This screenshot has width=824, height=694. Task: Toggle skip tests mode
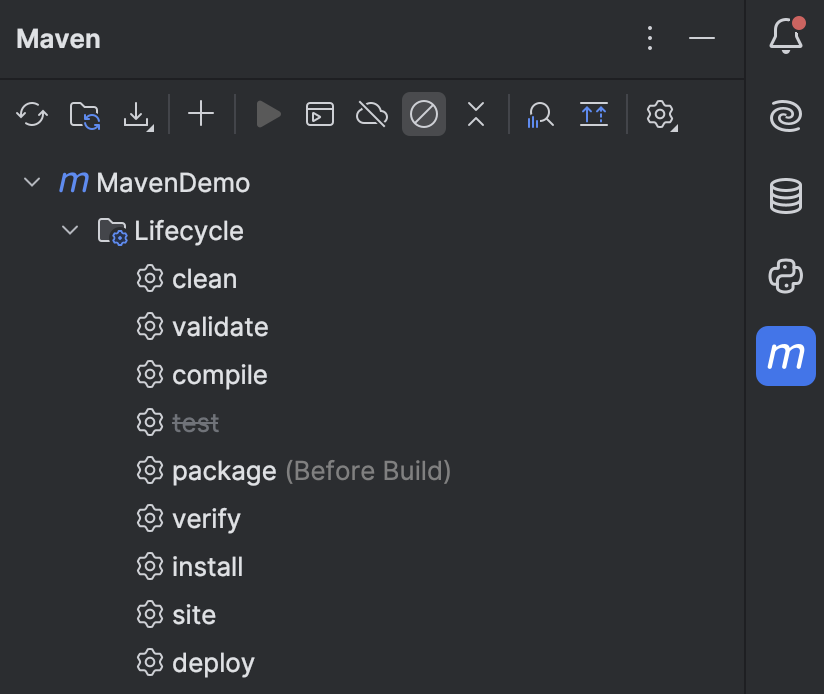[x=424, y=114]
